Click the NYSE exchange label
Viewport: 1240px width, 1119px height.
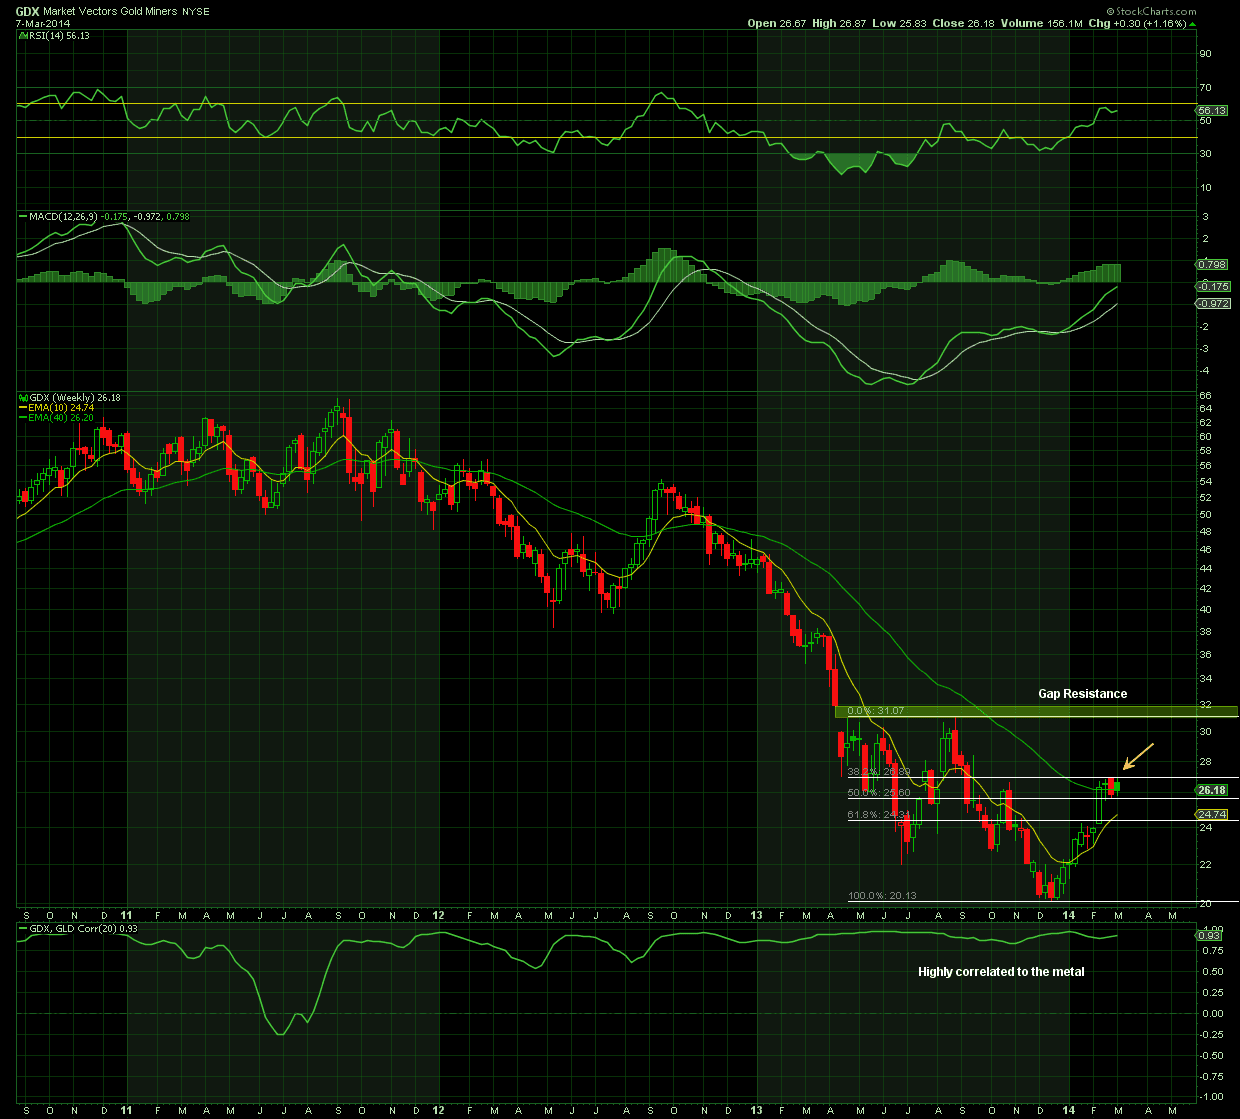pyautogui.click(x=194, y=11)
